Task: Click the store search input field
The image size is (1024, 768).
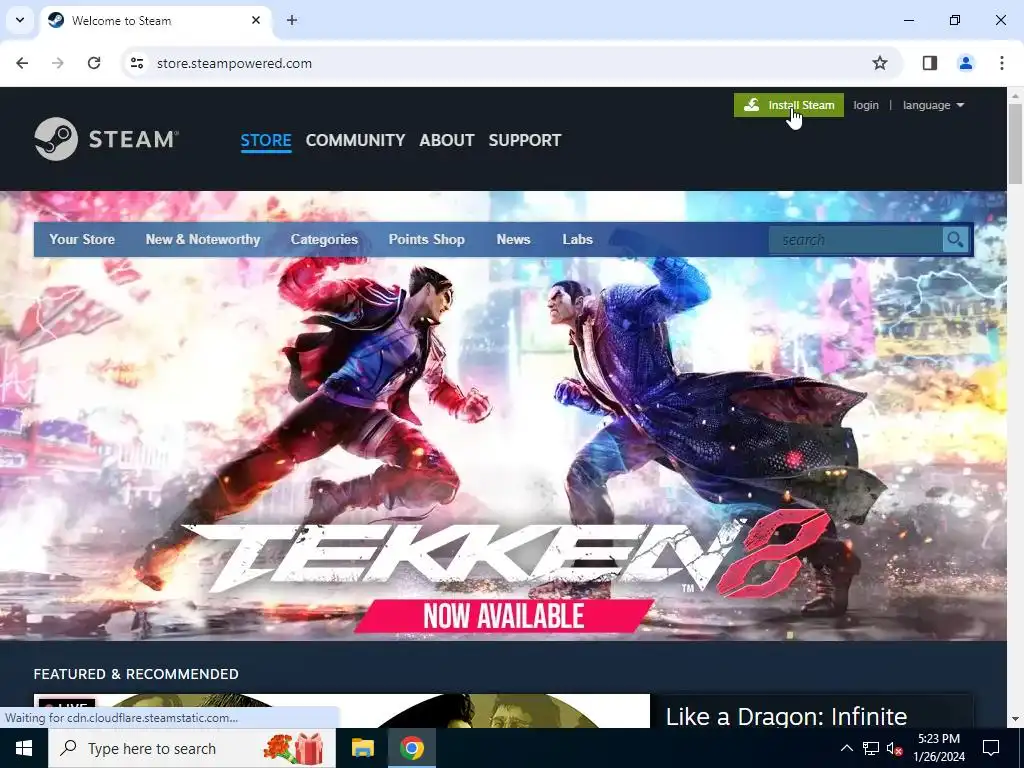Action: pos(856,240)
